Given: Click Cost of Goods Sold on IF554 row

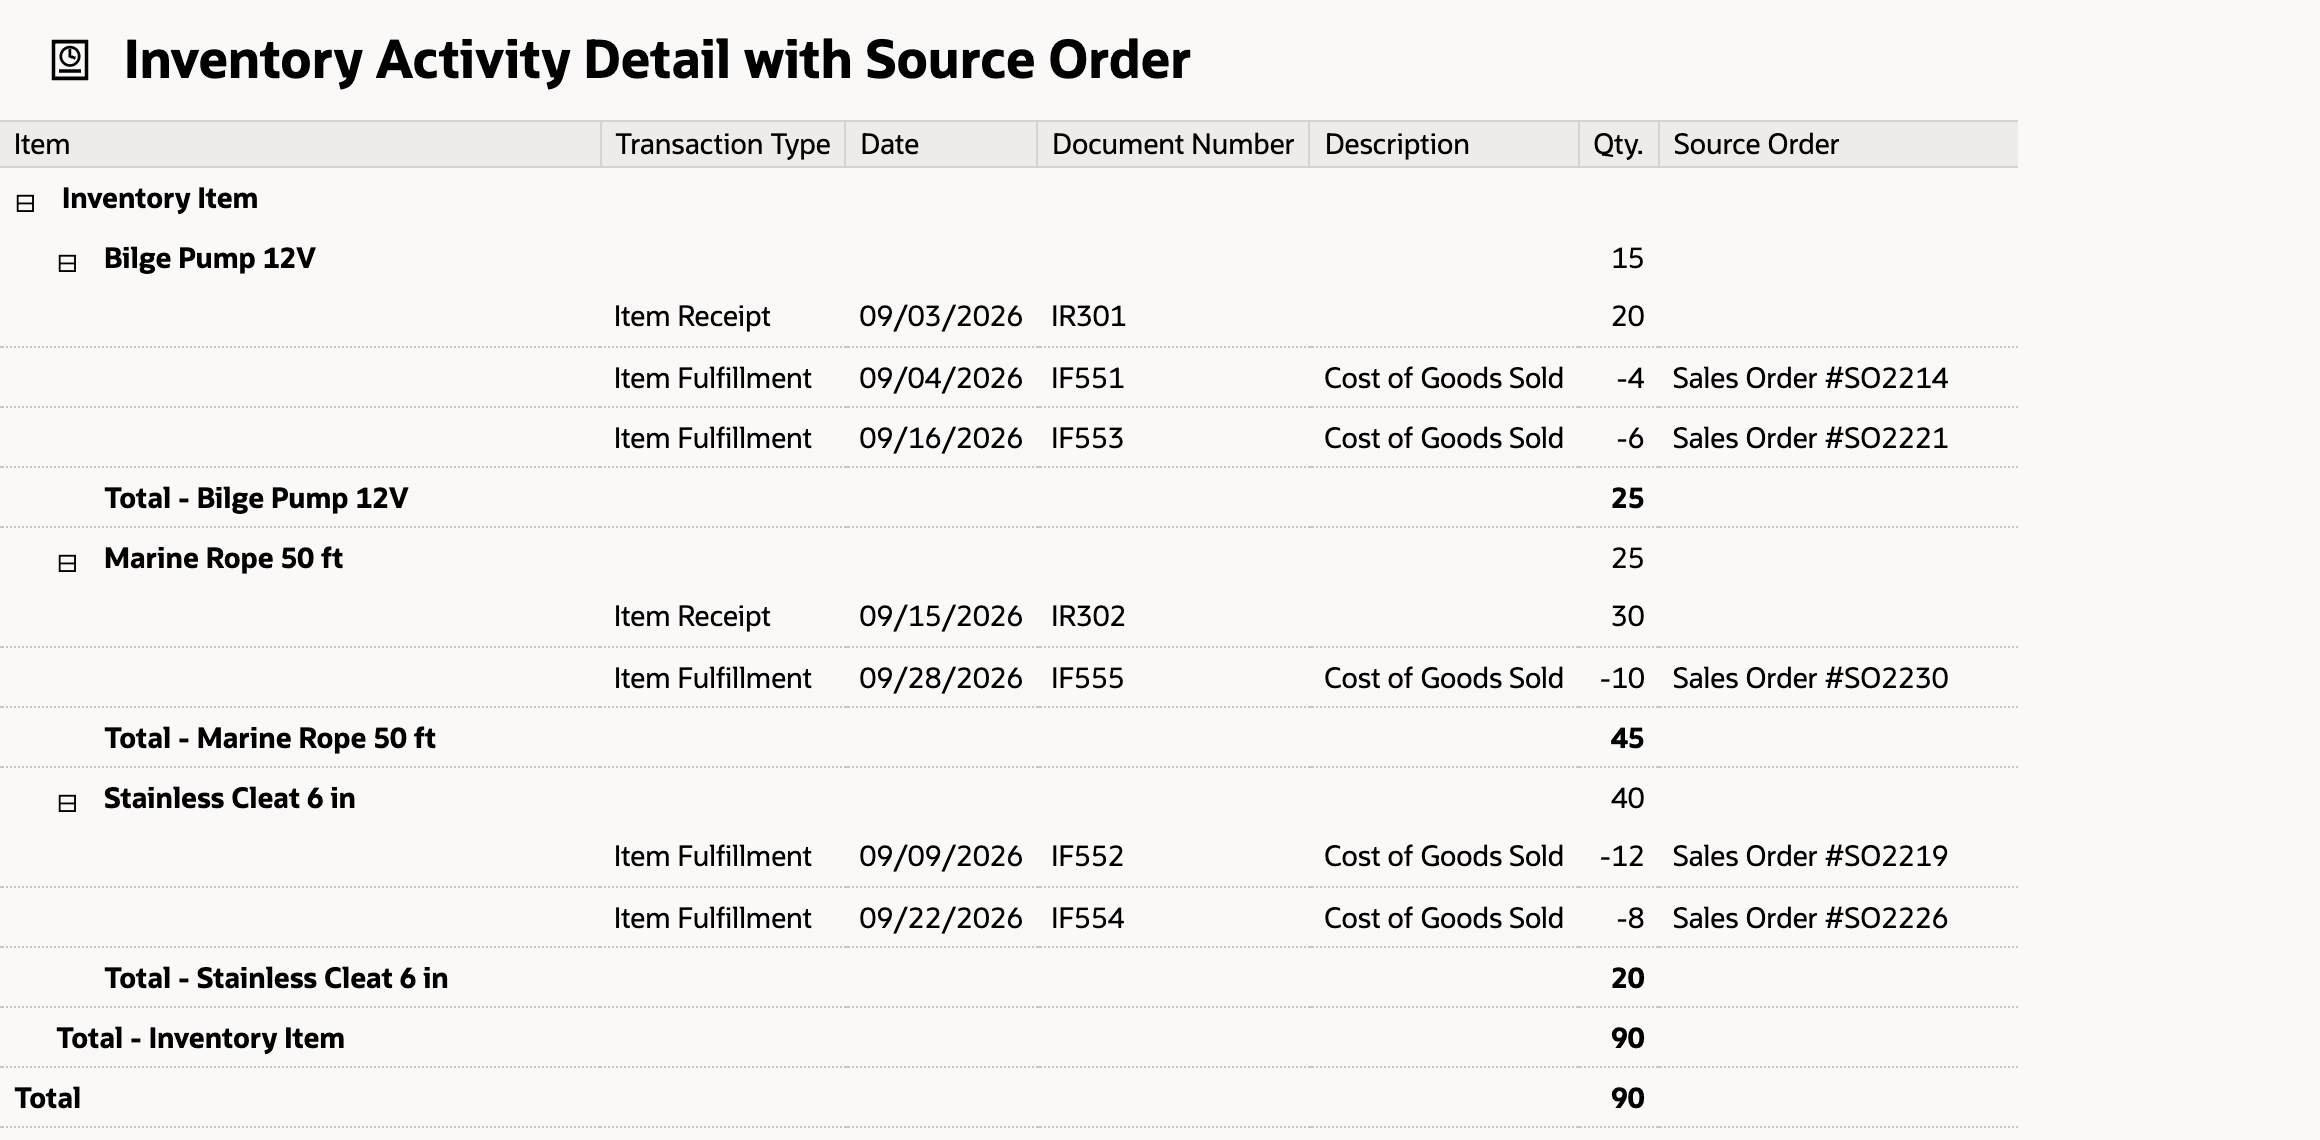Looking at the screenshot, I should pyautogui.click(x=1443, y=918).
